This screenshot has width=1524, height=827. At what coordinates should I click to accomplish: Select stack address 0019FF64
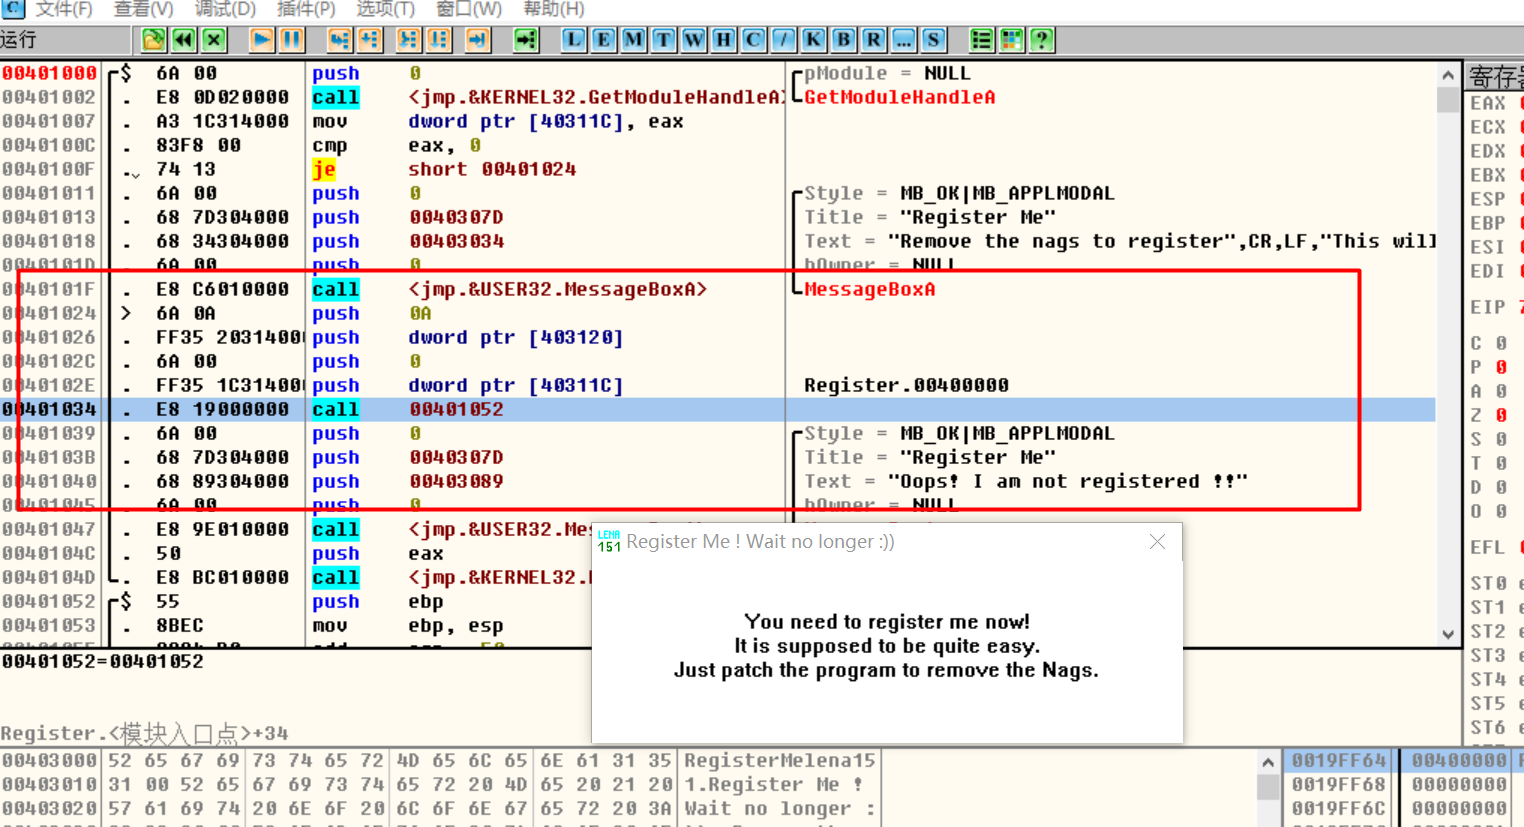pos(1339,761)
